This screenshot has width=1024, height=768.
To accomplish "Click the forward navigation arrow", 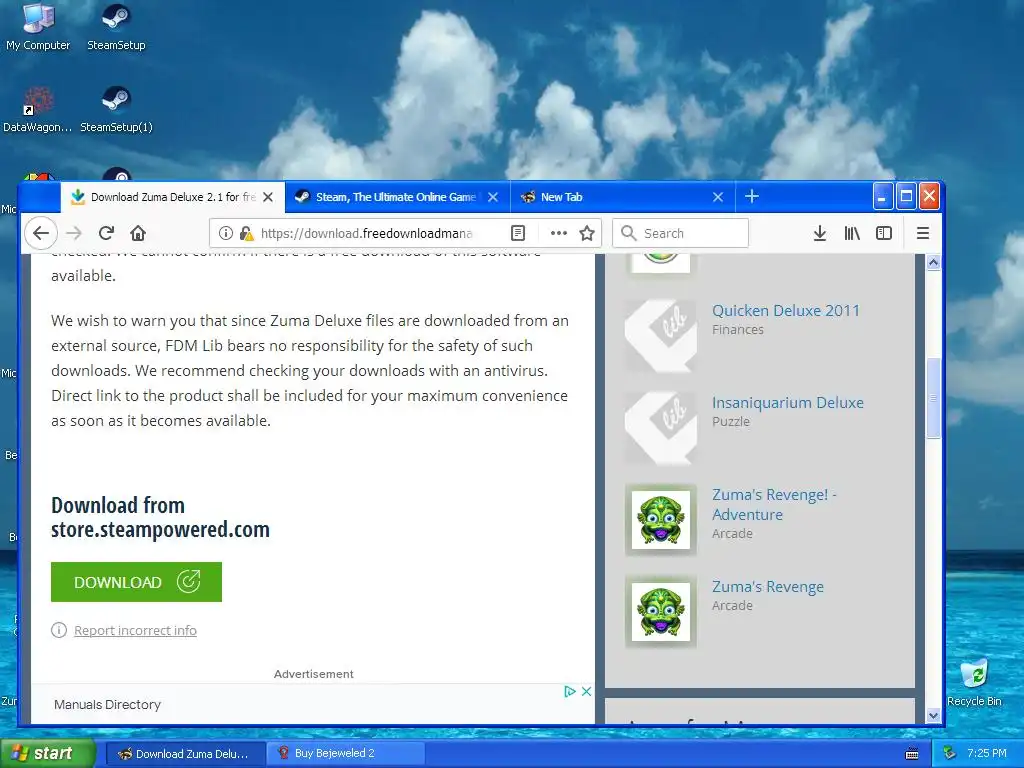I will coord(74,233).
